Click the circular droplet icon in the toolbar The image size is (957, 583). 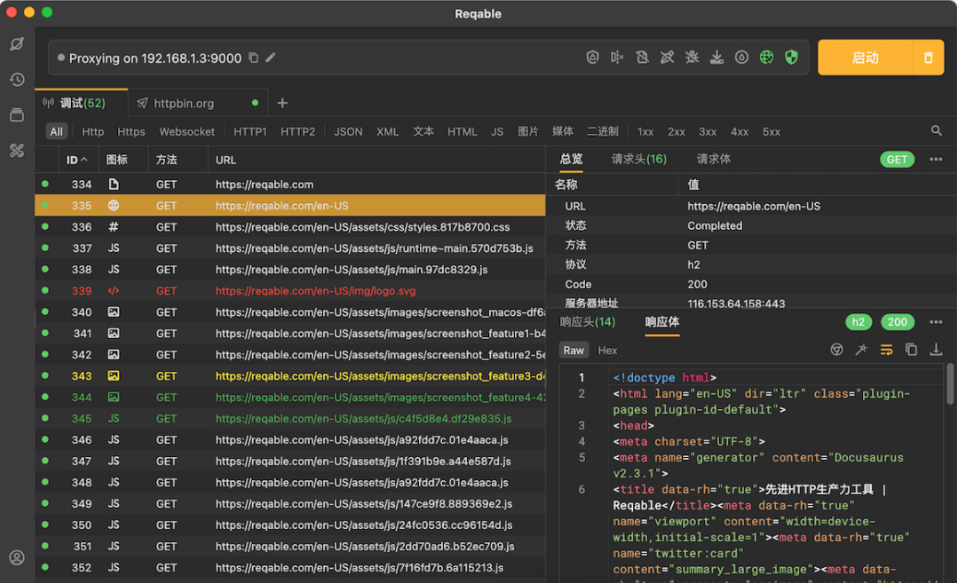tap(742, 57)
